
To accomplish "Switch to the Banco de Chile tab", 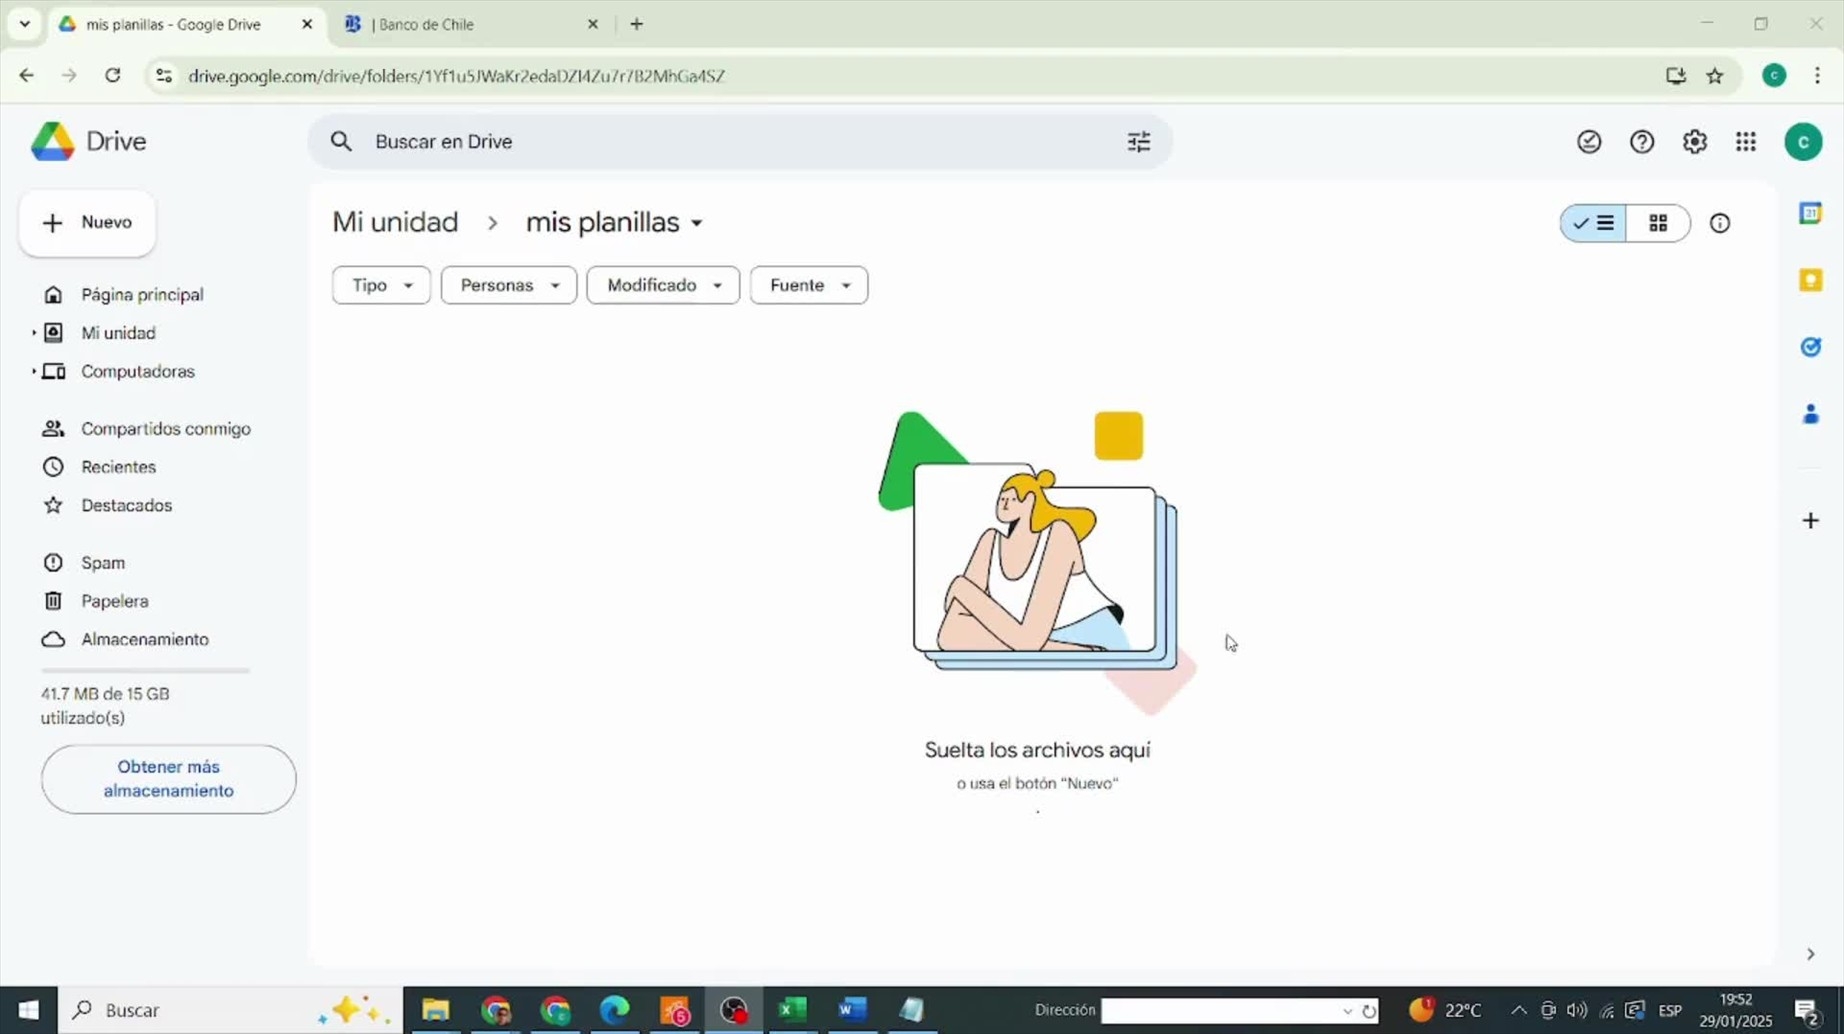I will [468, 24].
